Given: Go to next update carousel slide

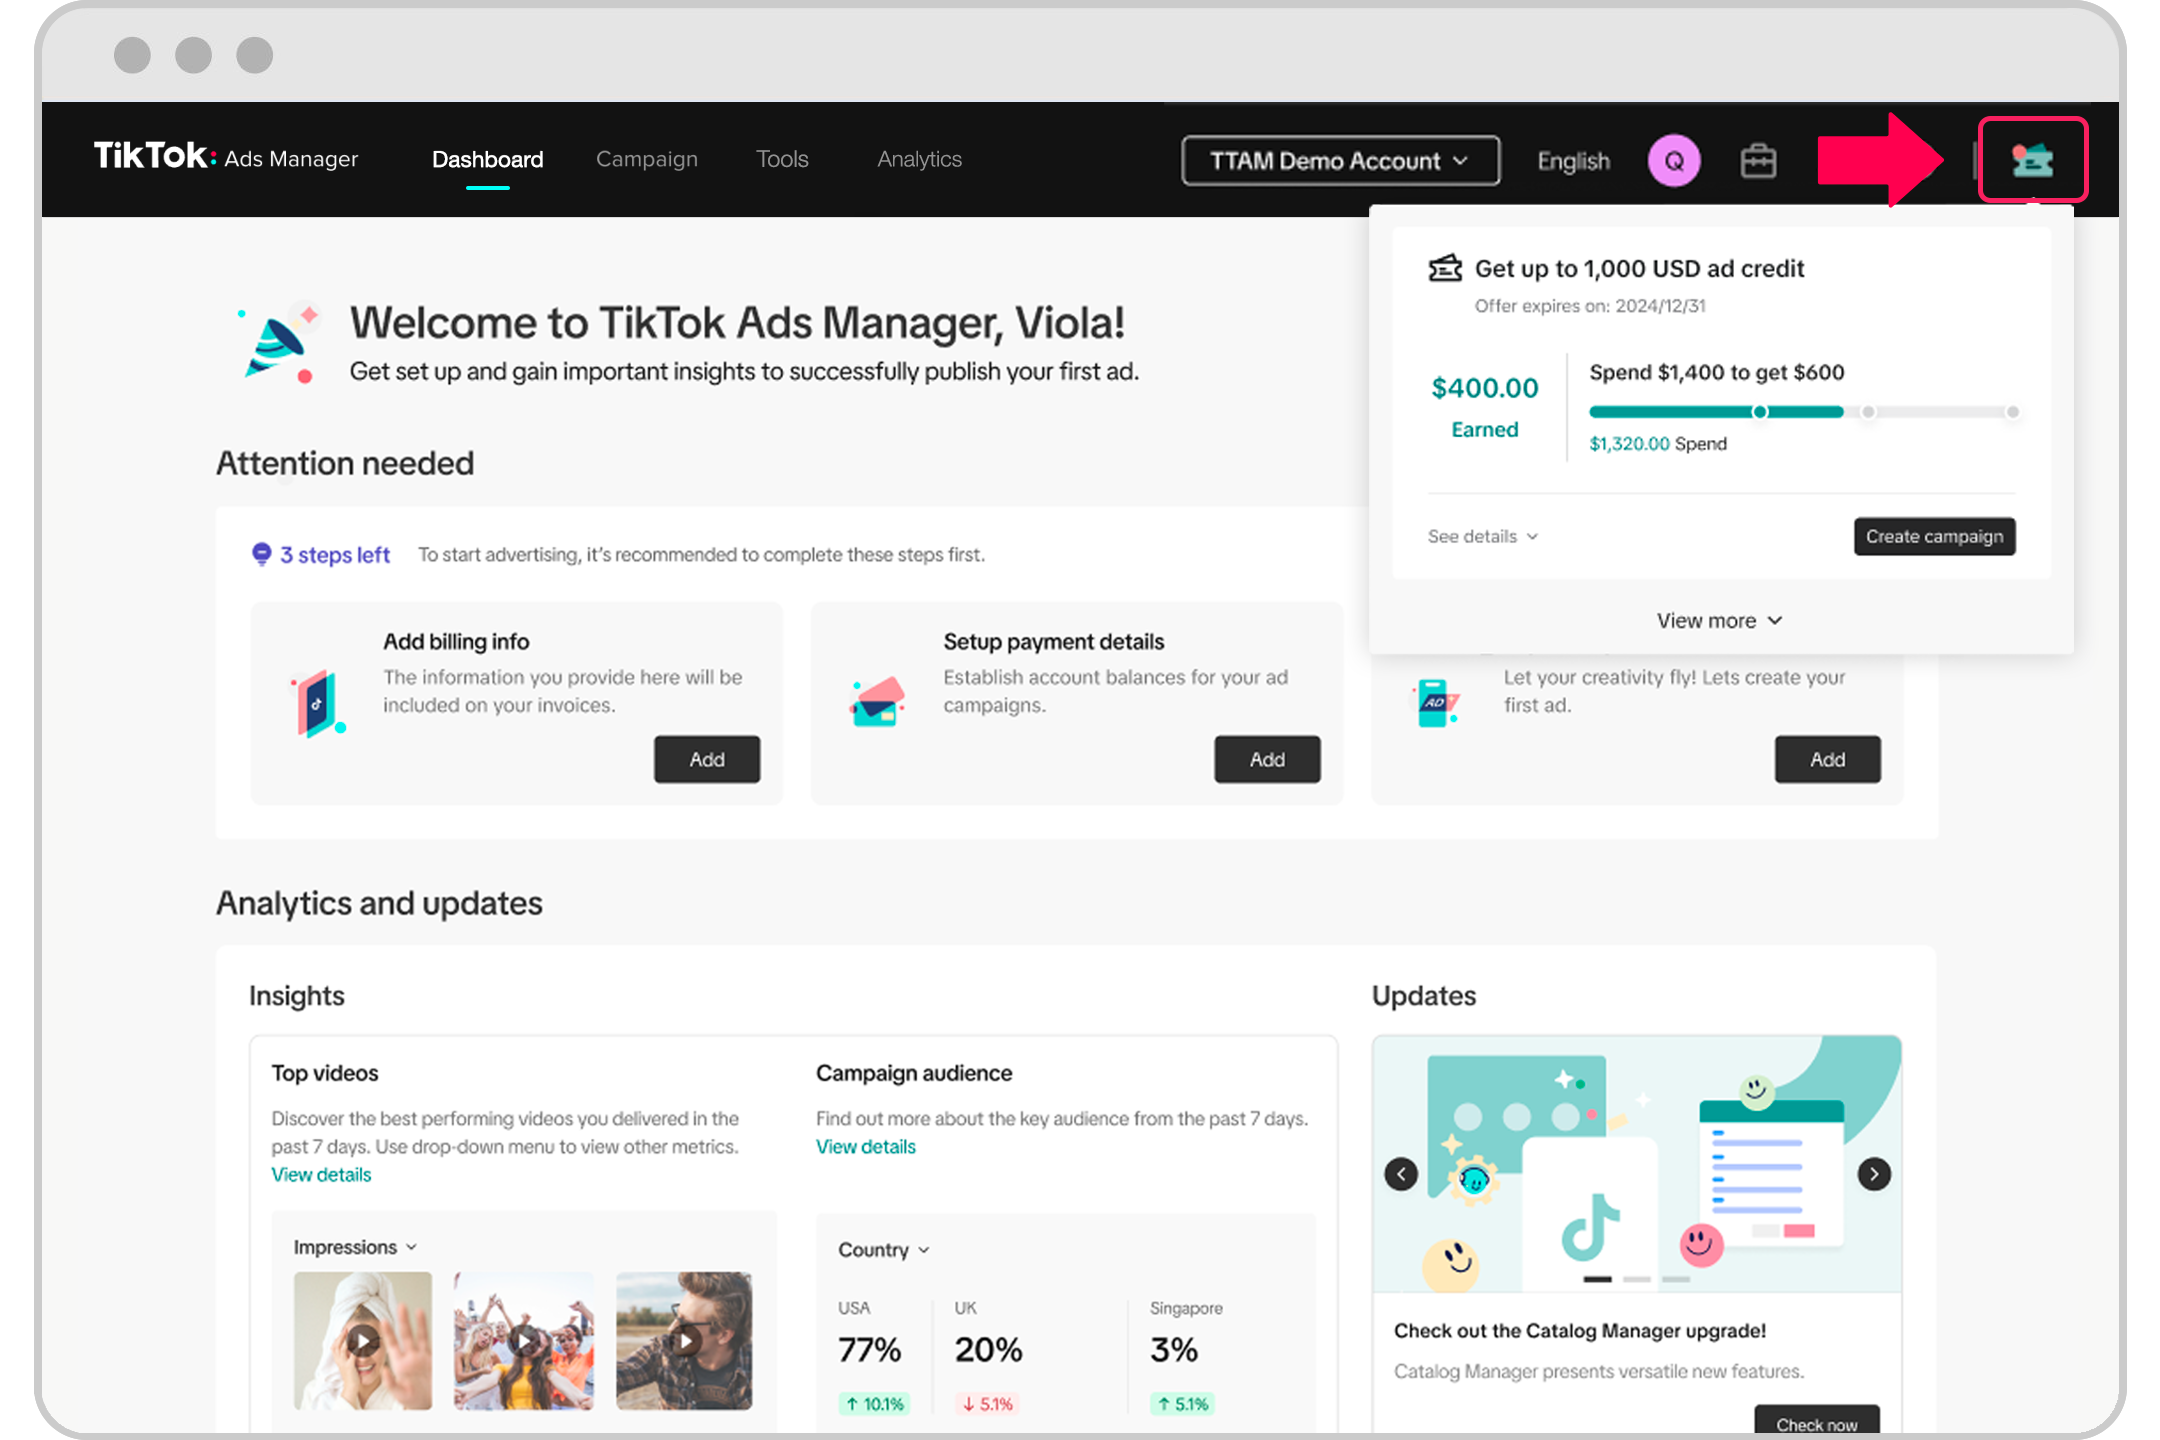Looking at the screenshot, I should 1874,1173.
